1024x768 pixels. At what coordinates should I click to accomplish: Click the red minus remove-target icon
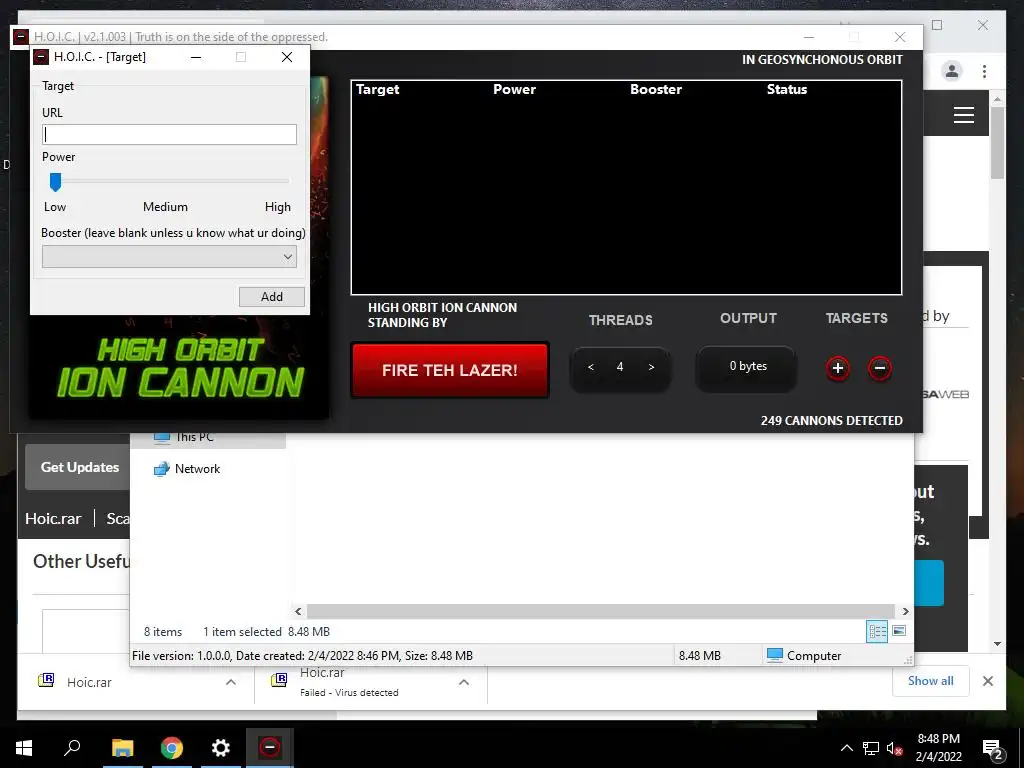point(880,368)
